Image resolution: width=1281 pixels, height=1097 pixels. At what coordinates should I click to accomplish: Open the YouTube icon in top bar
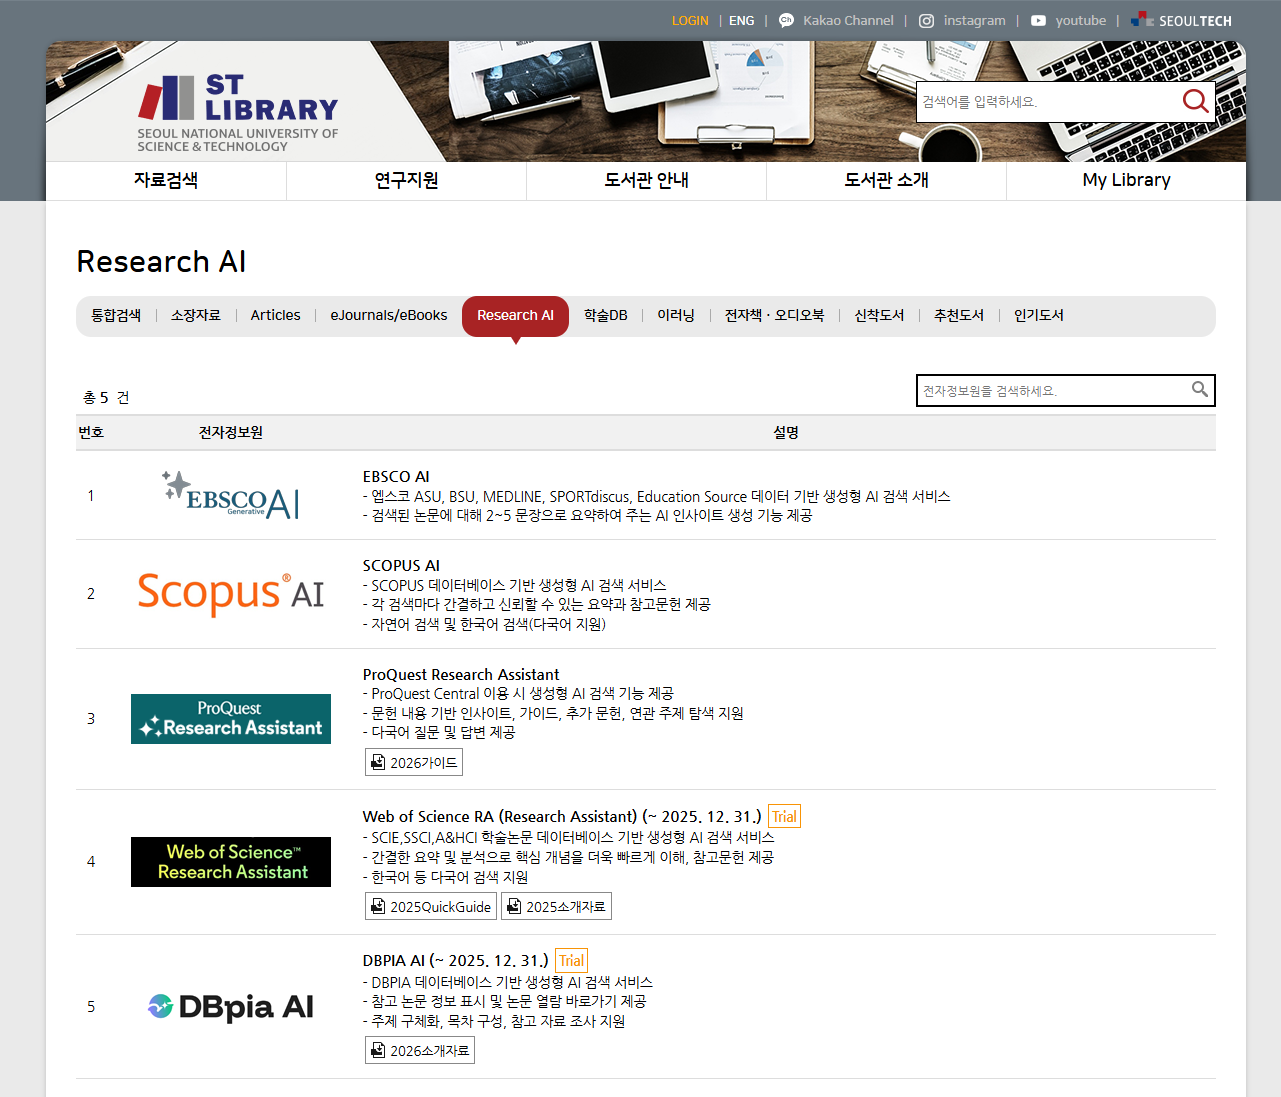coord(1039,21)
